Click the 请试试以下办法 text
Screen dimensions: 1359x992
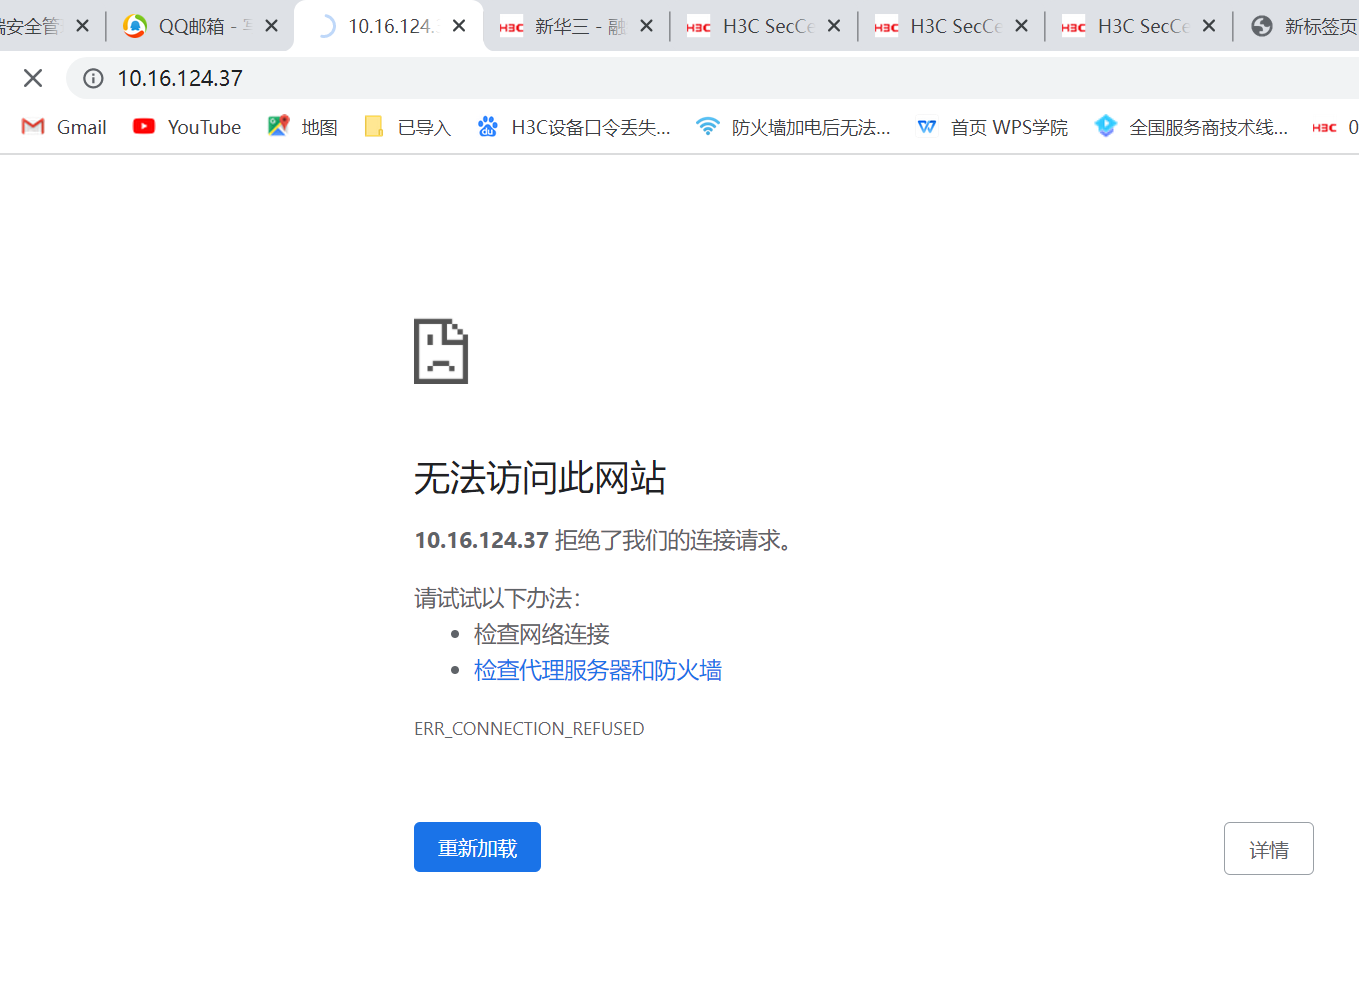(x=497, y=598)
